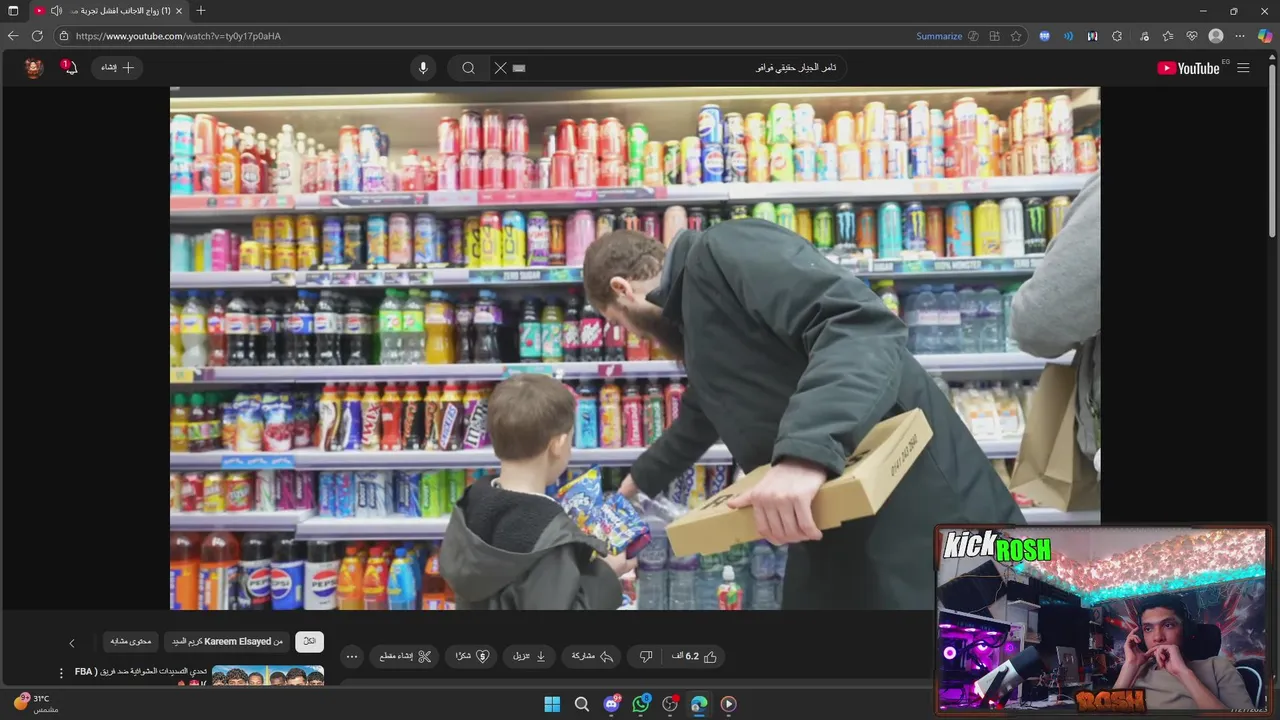1280x720 pixels.
Task: Open Edge Settings and more menu
Action: (1241, 36)
